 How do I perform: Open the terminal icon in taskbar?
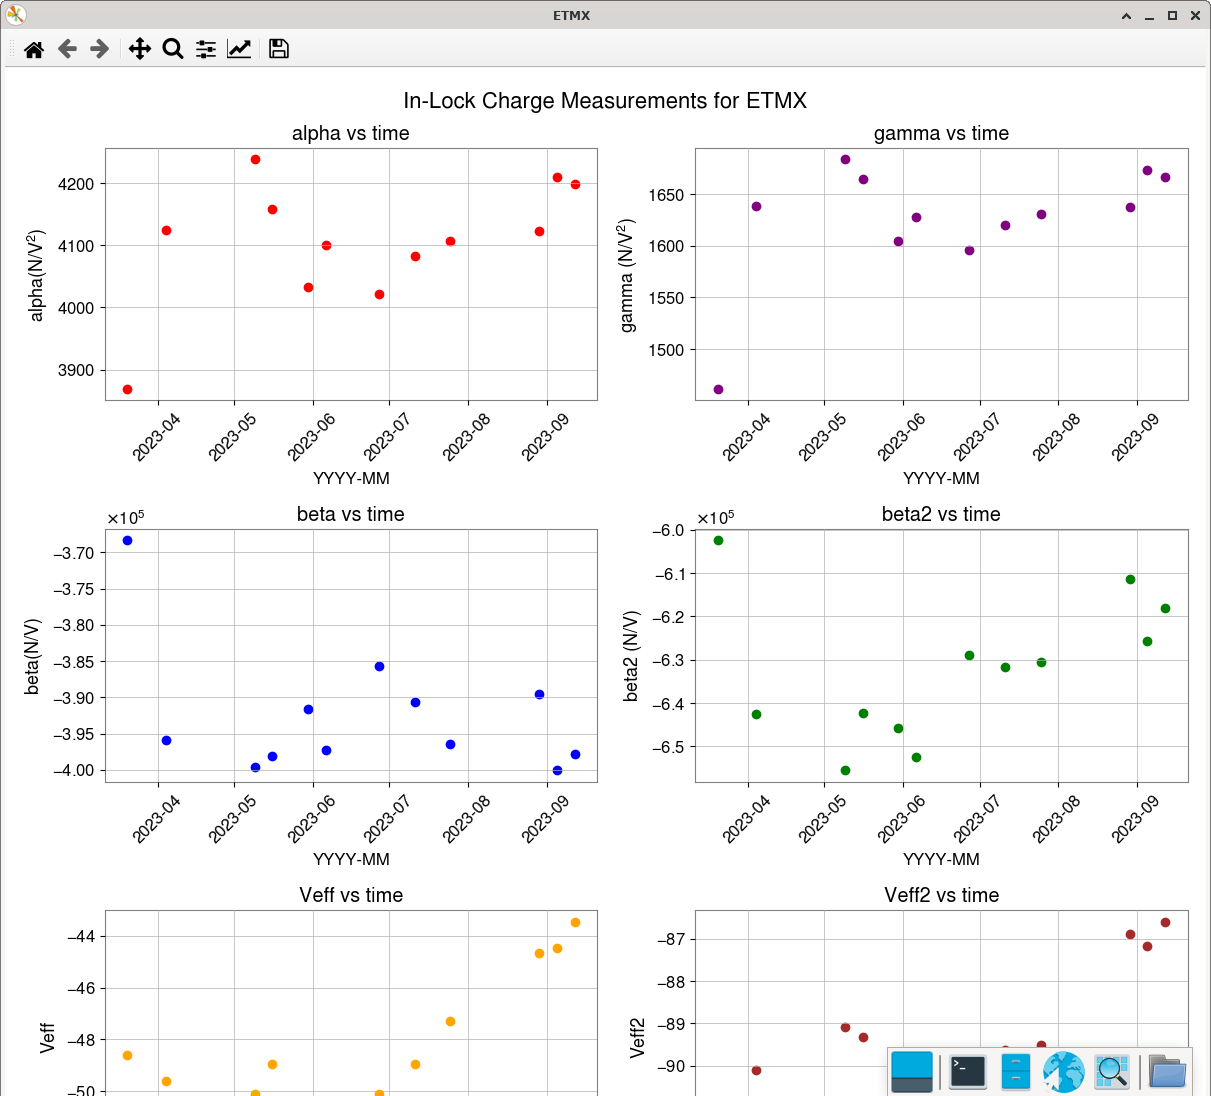coord(968,1072)
